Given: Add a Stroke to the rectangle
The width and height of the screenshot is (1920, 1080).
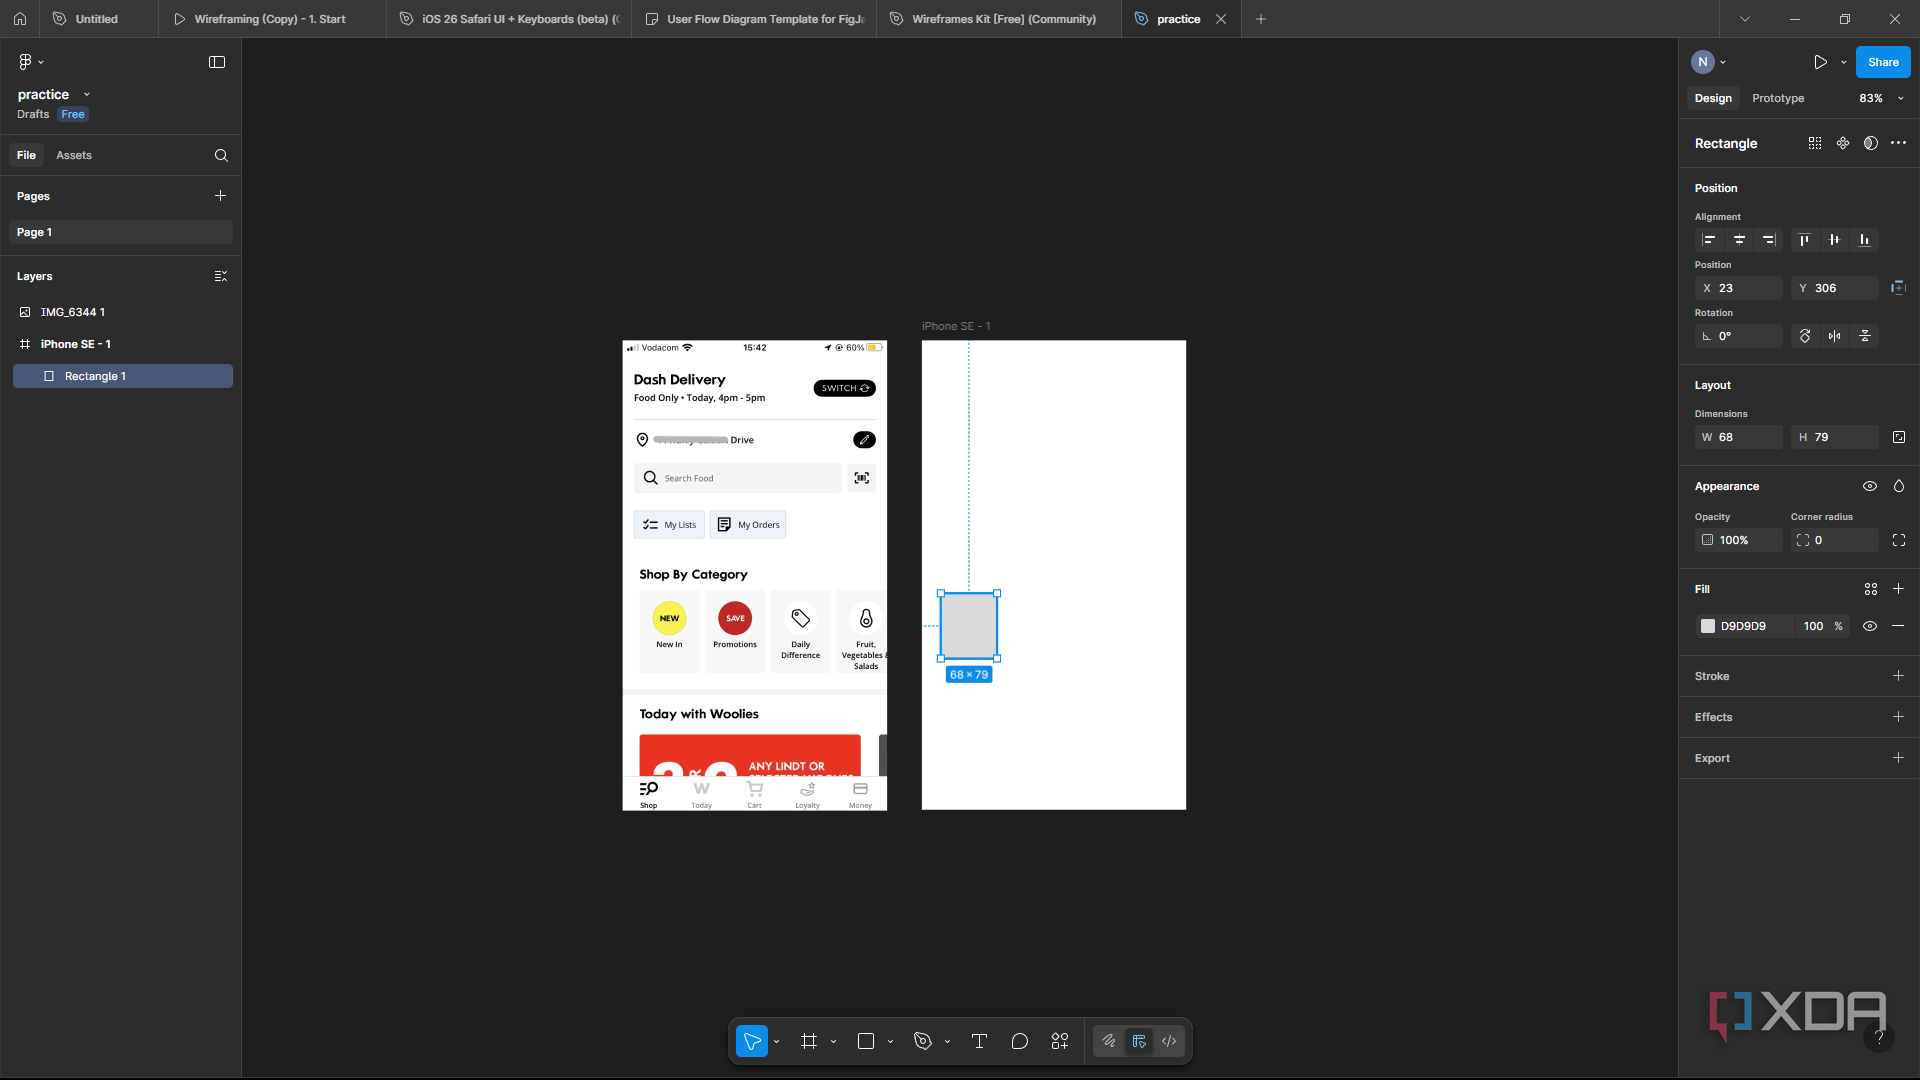Looking at the screenshot, I should click(x=1899, y=676).
